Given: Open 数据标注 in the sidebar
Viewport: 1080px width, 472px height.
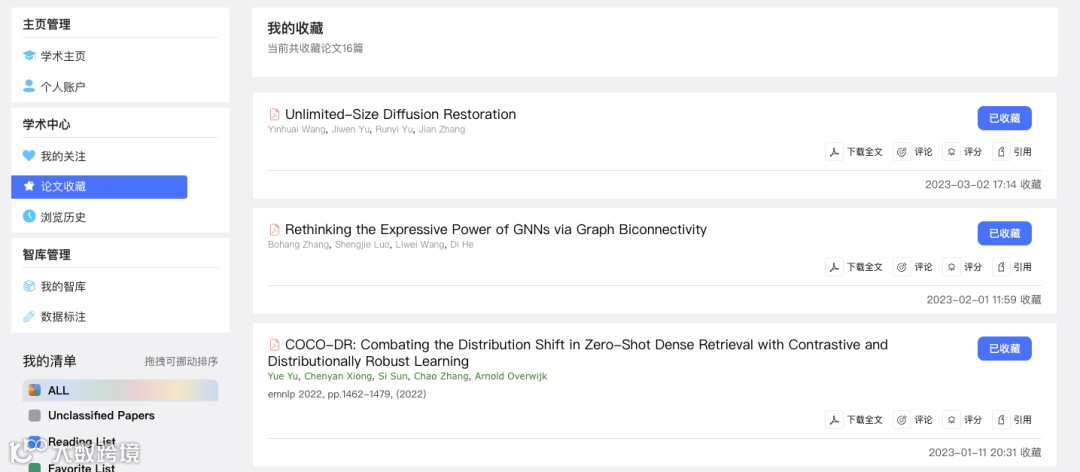Looking at the screenshot, I should pos(62,317).
